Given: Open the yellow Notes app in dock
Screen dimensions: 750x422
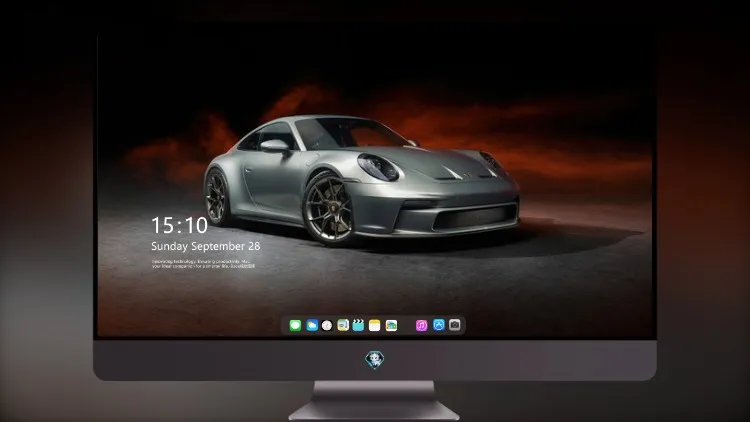Looking at the screenshot, I should 375,325.
